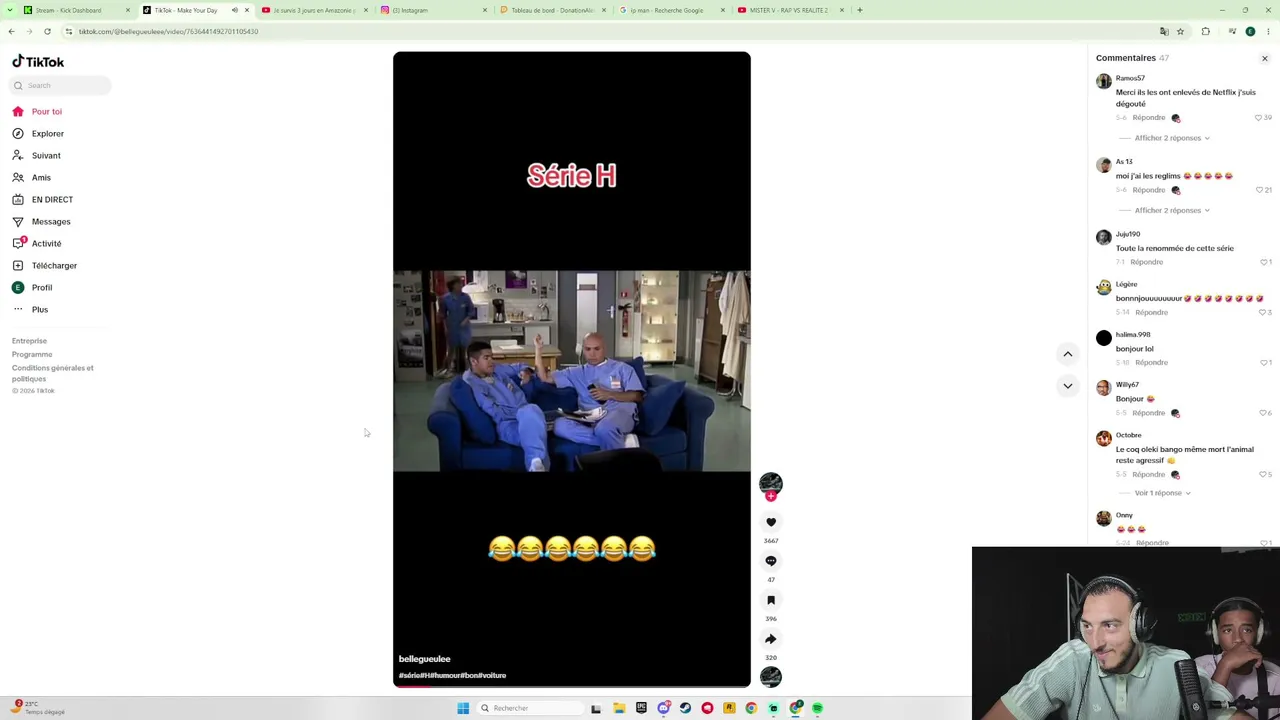The height and width of the screenshot is (720, 1280).
Task: Like Ramos57's comment
Action: click(1258, 118)
